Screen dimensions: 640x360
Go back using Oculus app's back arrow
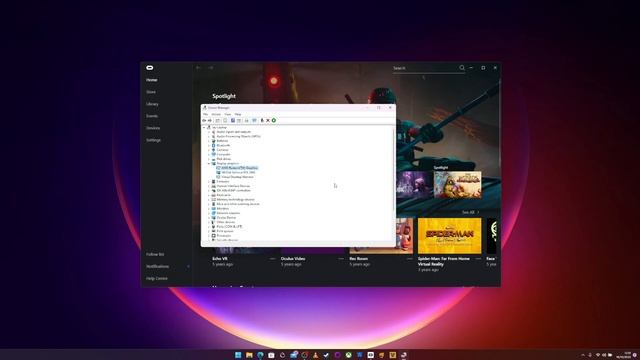198,68
